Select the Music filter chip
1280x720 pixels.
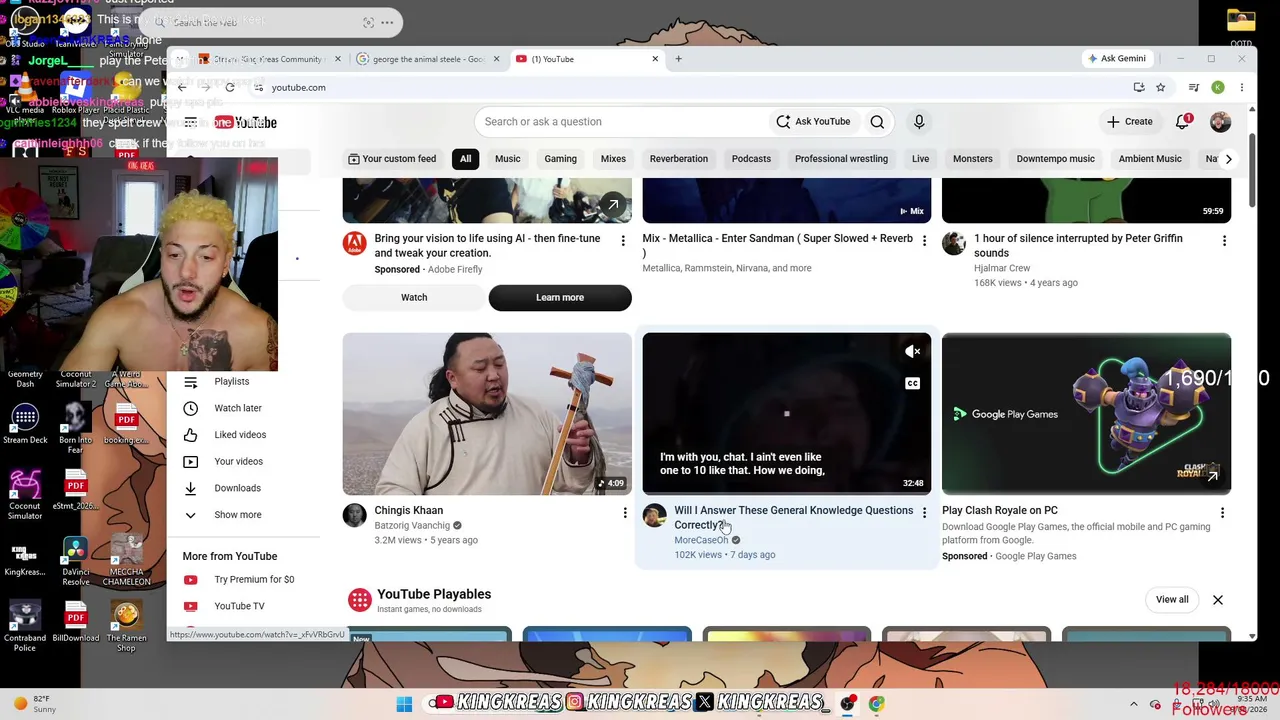pos(507,159)
